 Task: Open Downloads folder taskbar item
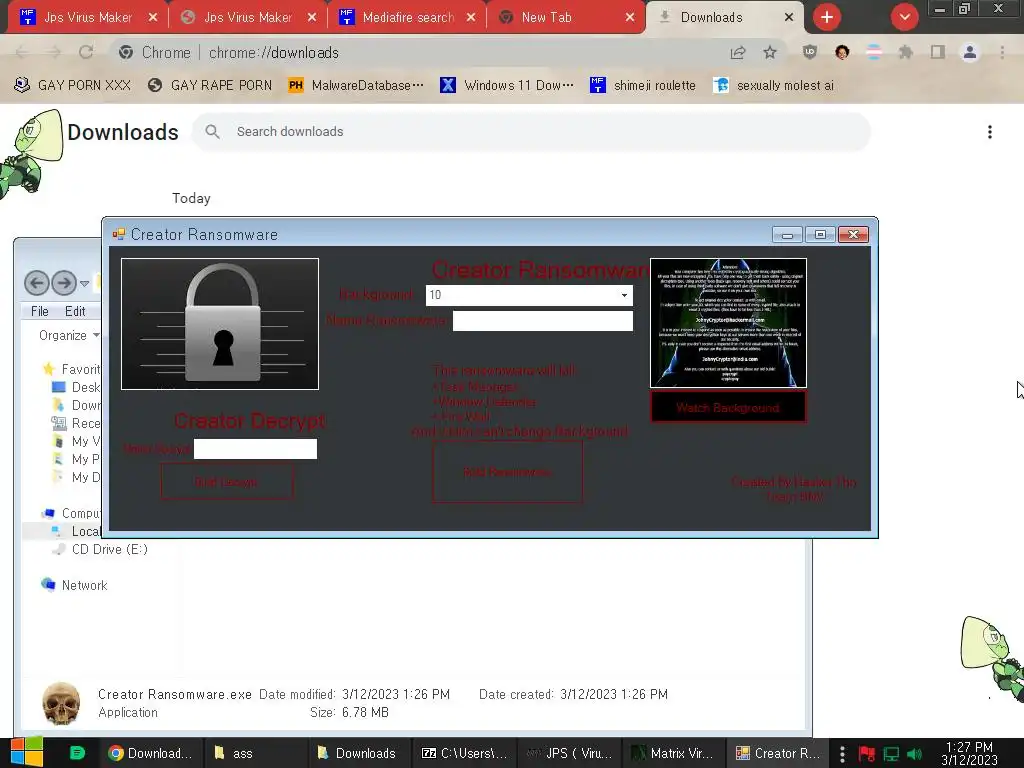coord(359,753)
